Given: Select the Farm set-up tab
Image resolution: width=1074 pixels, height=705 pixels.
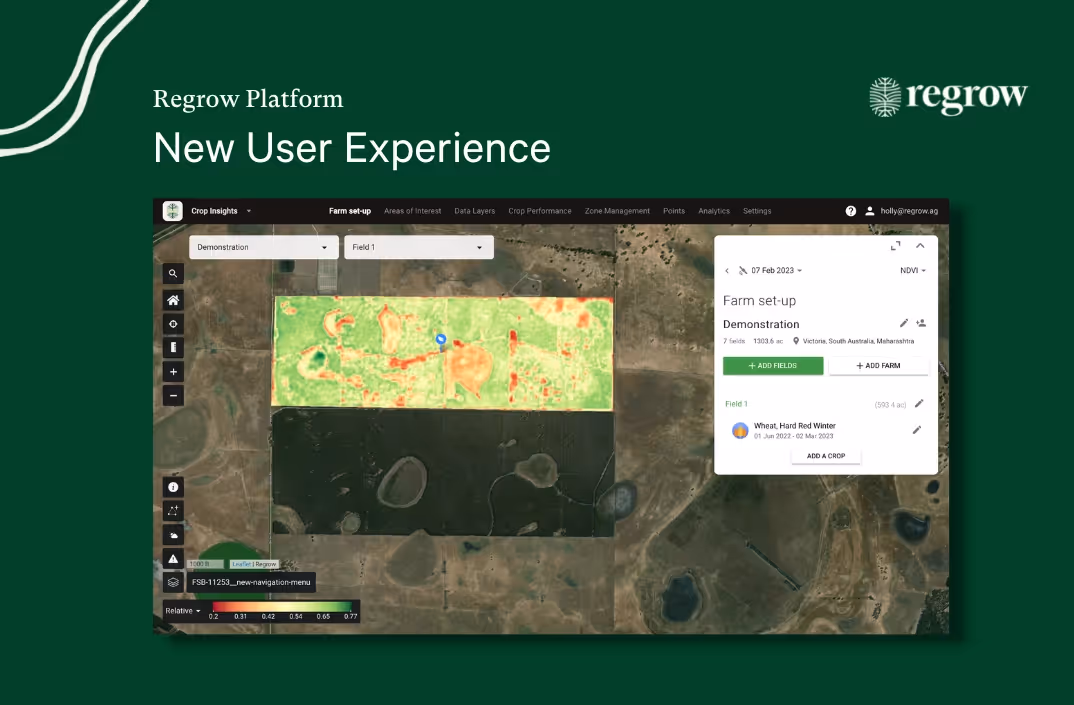Looking at the screenshot, I should point(349,211).
